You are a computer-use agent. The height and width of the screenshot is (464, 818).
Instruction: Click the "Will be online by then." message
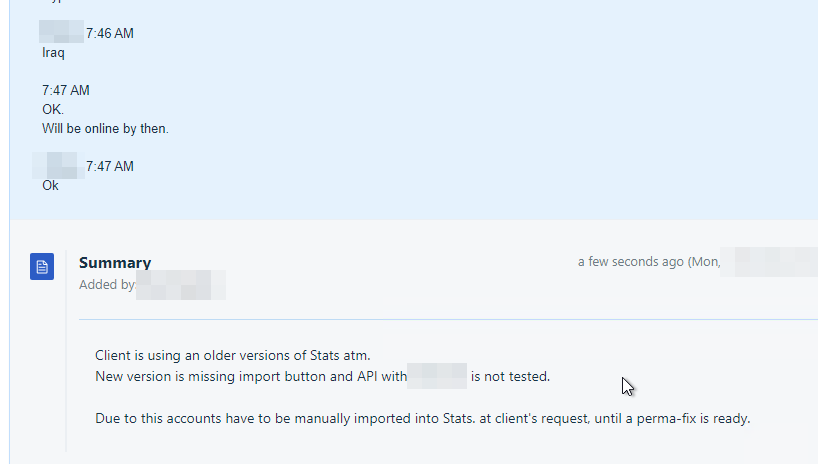(105, 128)
